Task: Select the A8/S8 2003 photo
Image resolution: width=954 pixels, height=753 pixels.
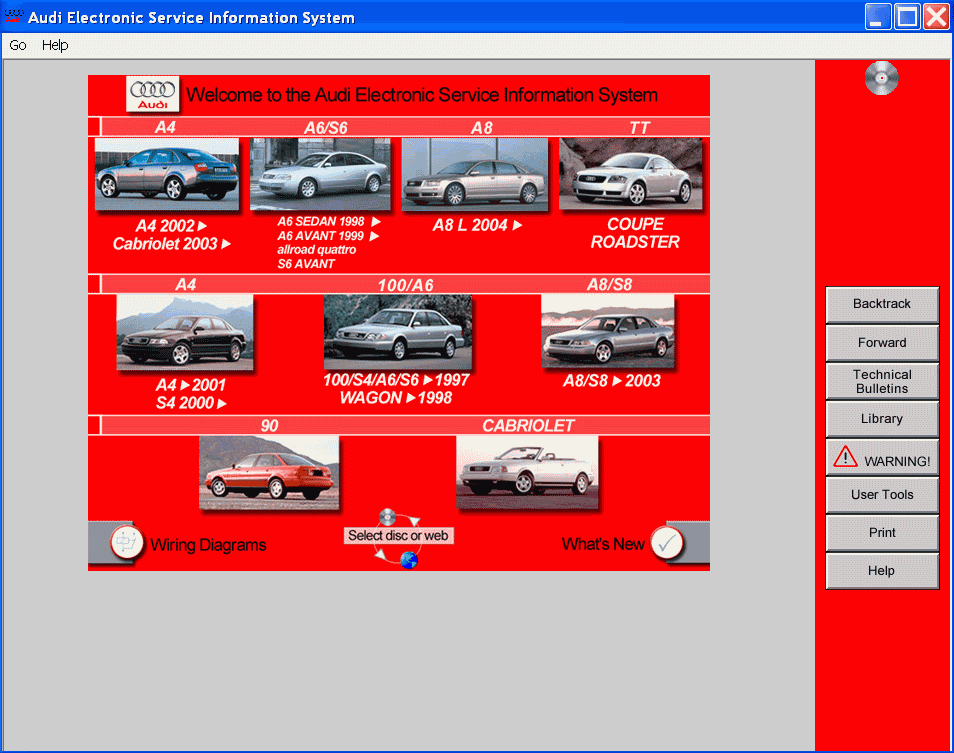Action: [608, 332]
